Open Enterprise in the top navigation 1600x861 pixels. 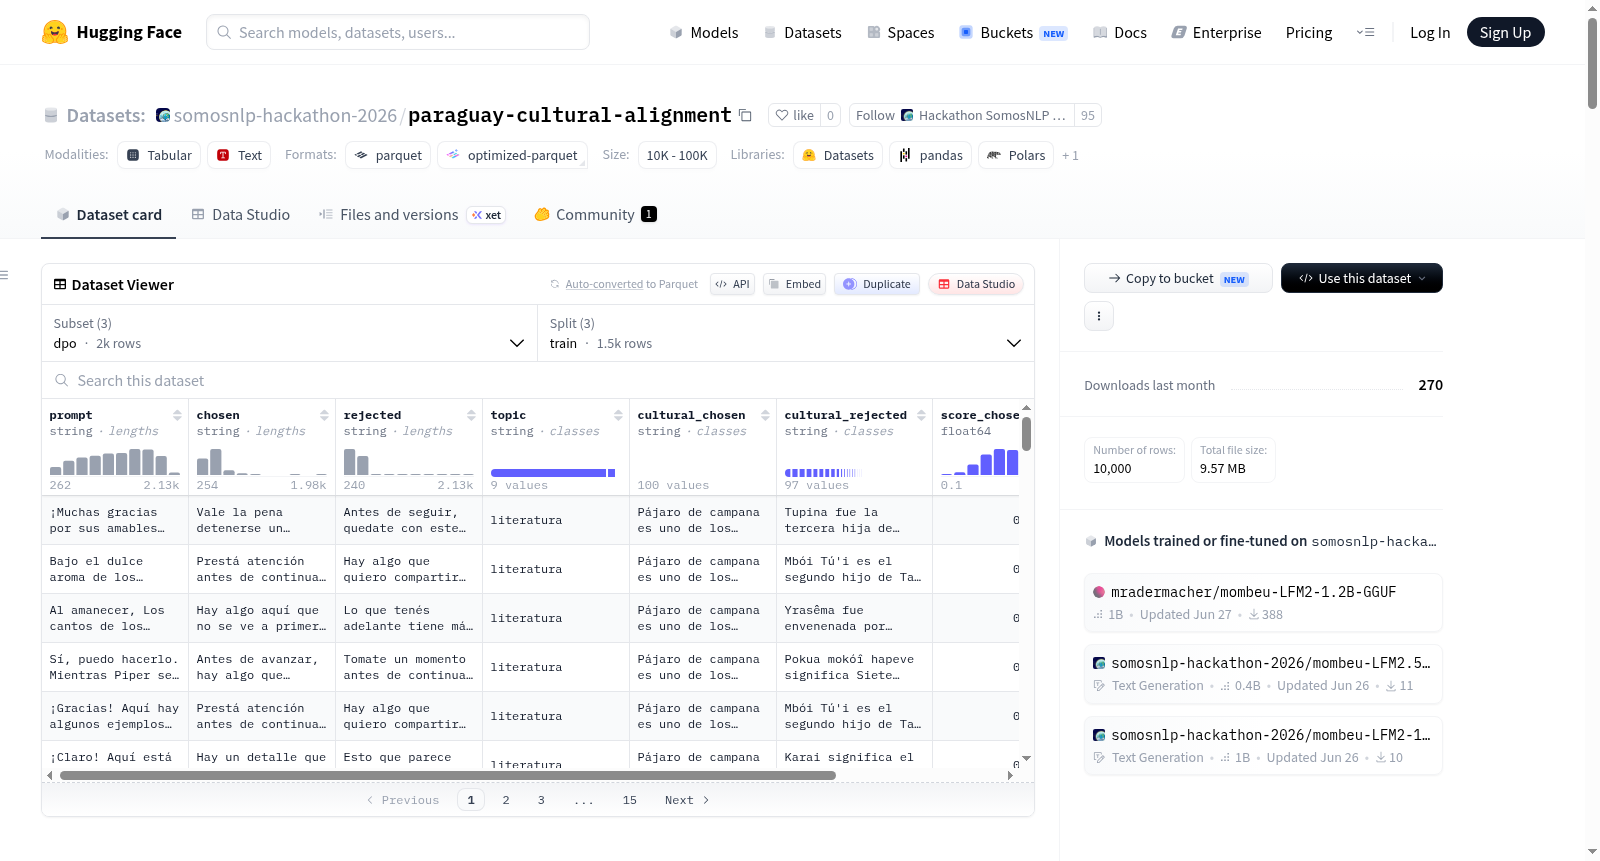point(1216,33)
